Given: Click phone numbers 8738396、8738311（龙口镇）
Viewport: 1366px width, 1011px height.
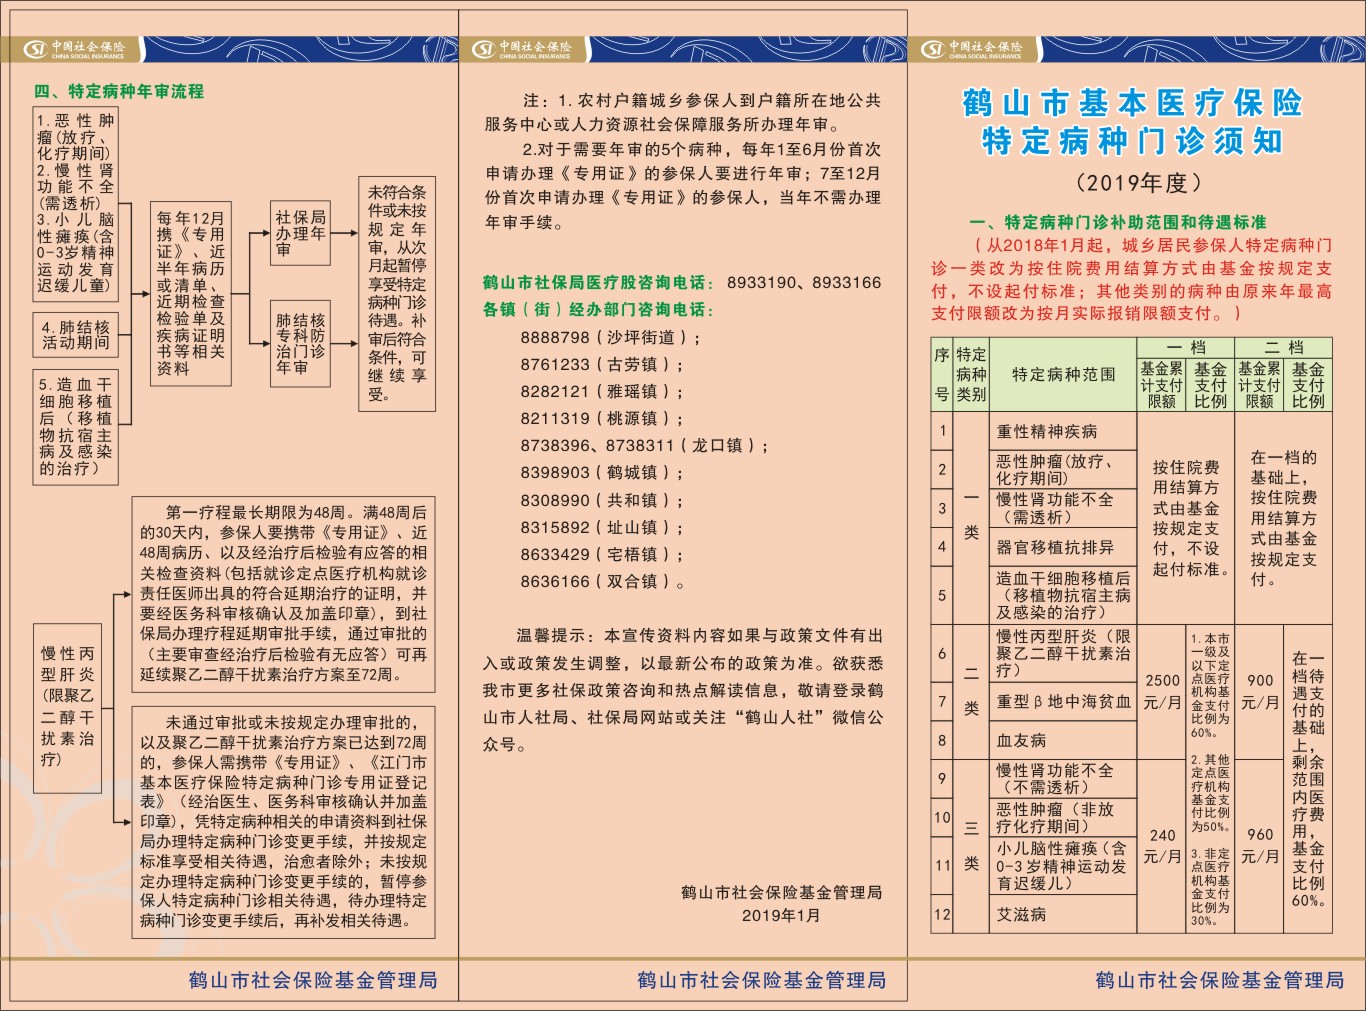Looking at the screenshot, I should (x=644, y=445).
